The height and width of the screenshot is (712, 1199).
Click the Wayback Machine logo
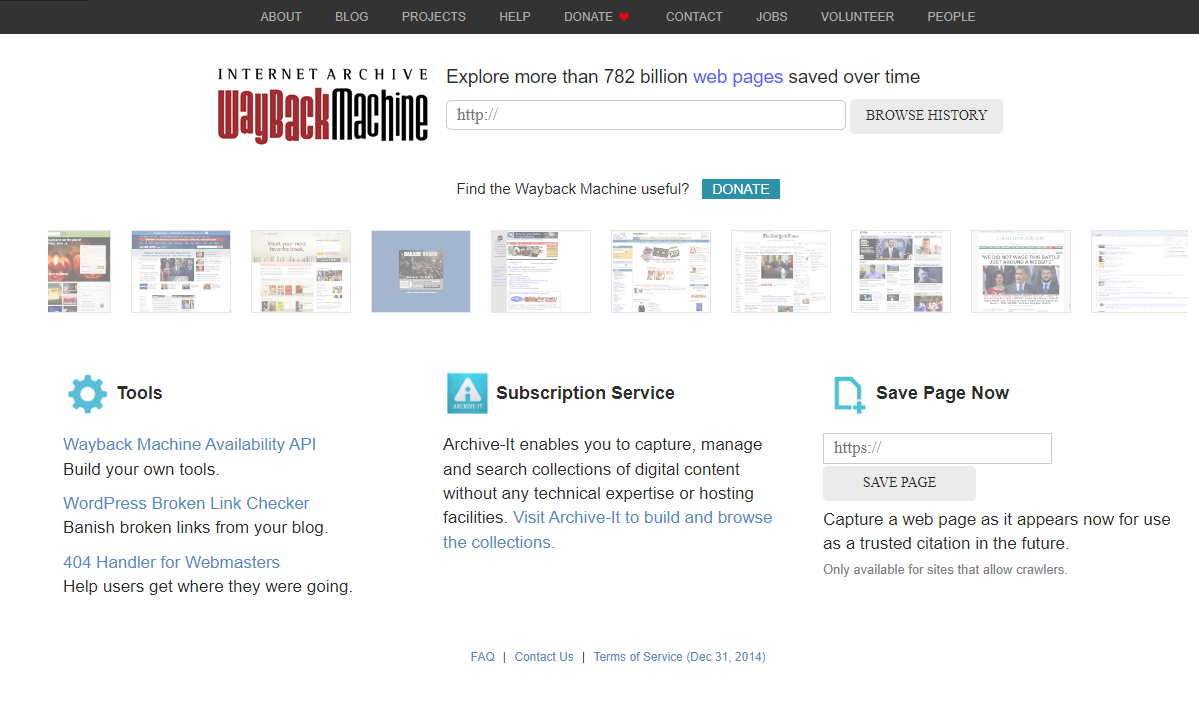322,106
